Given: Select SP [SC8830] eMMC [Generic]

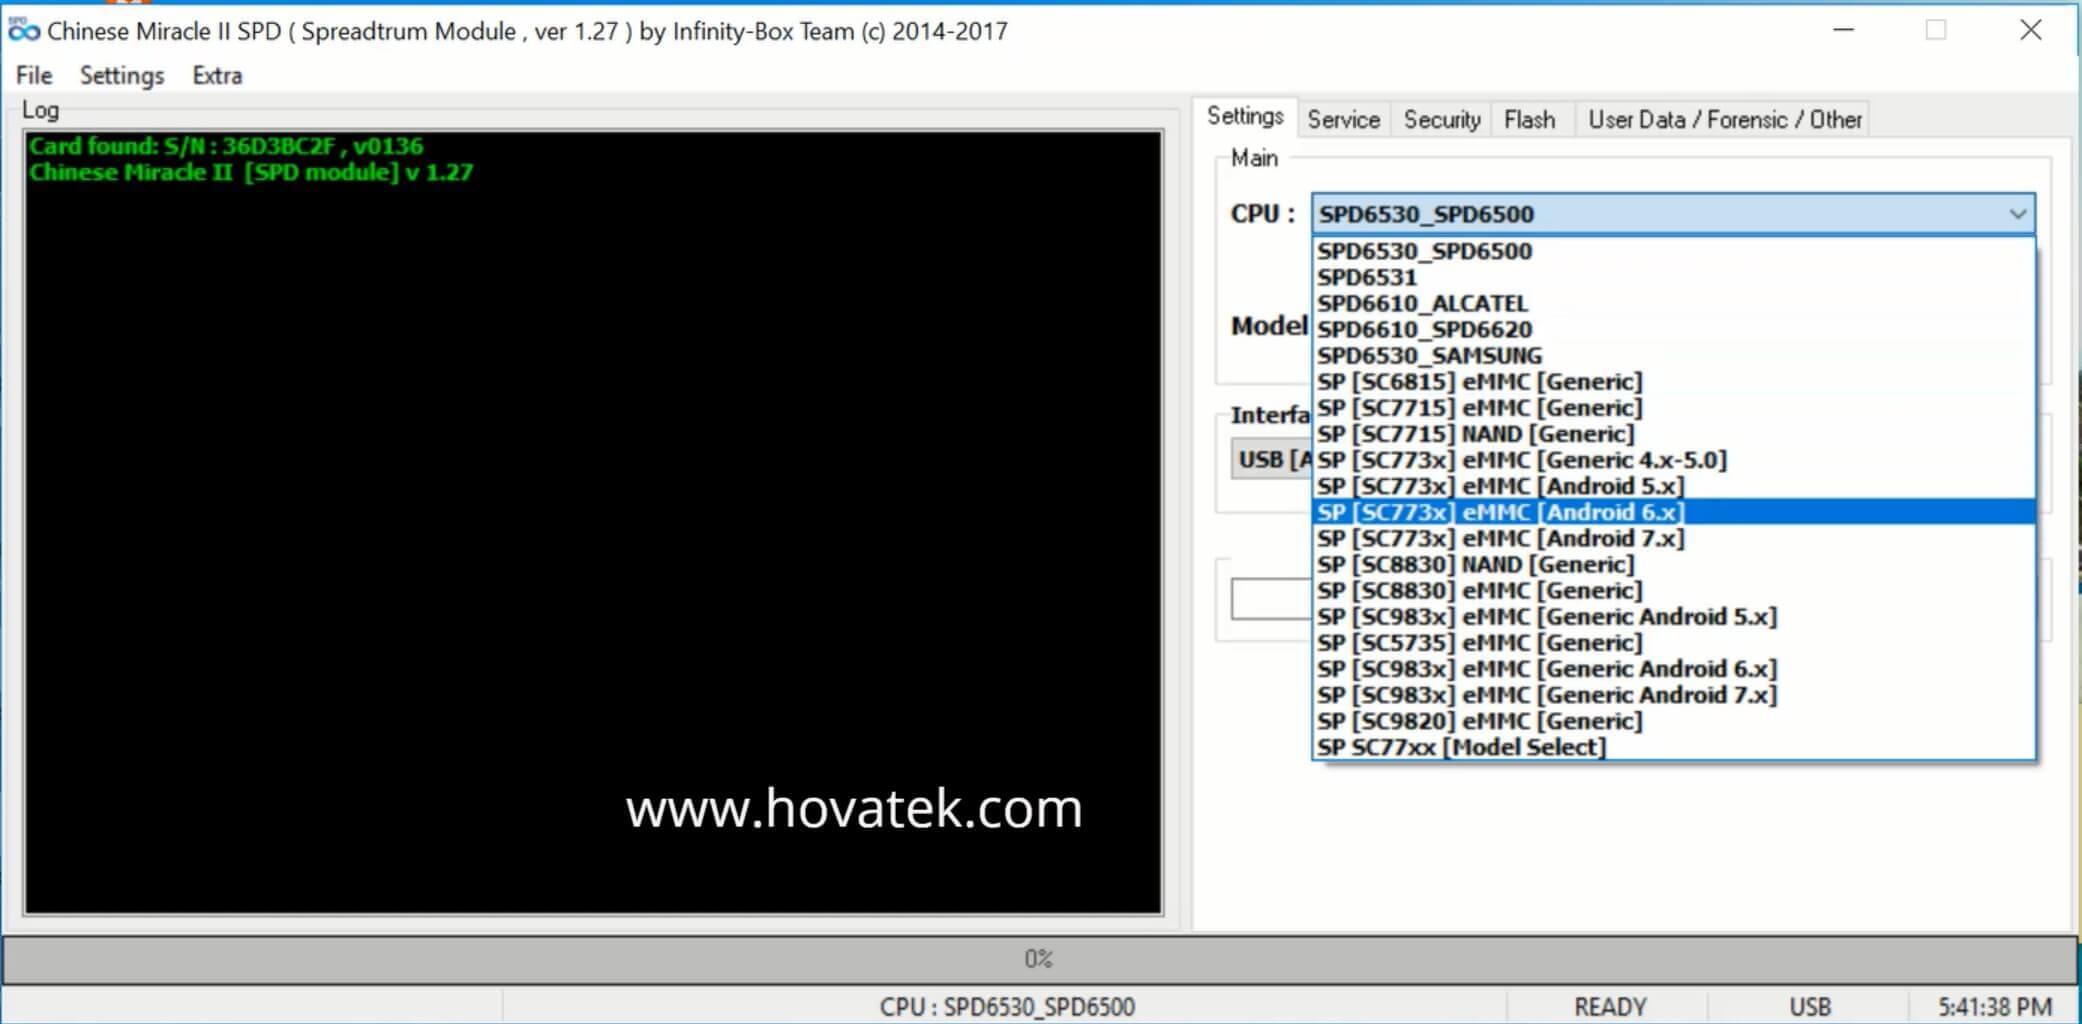Looking at the screenshot, I should coord(1673,590).
